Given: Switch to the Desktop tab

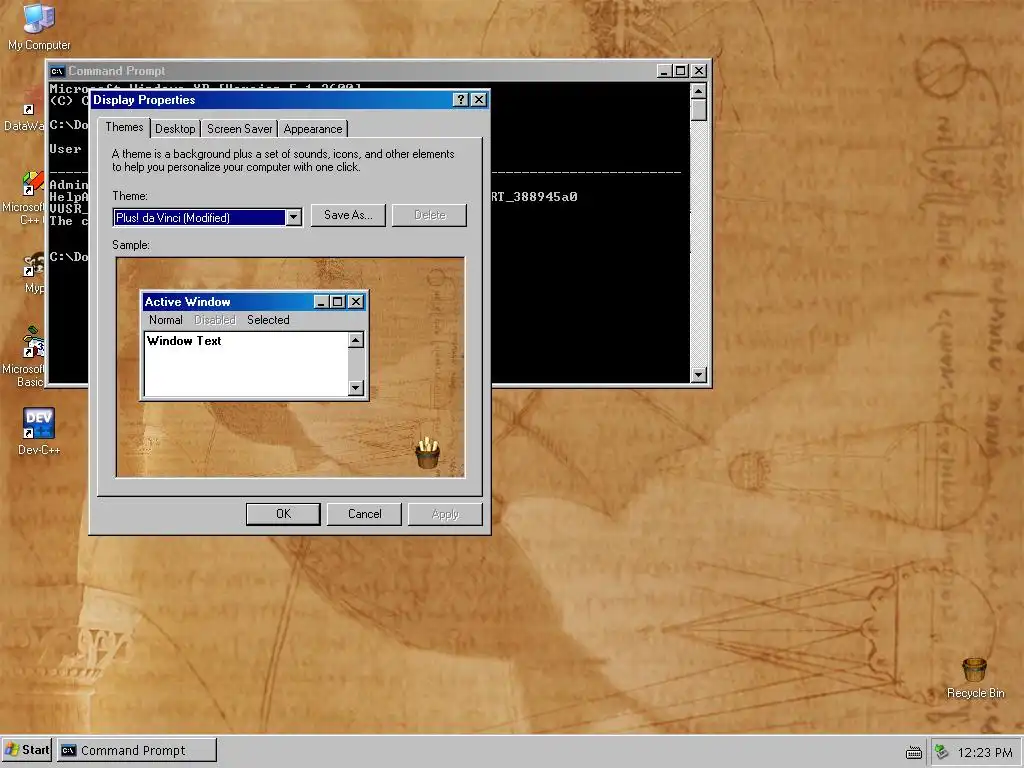Looking at the screenshot, I should tap(175, 129).
